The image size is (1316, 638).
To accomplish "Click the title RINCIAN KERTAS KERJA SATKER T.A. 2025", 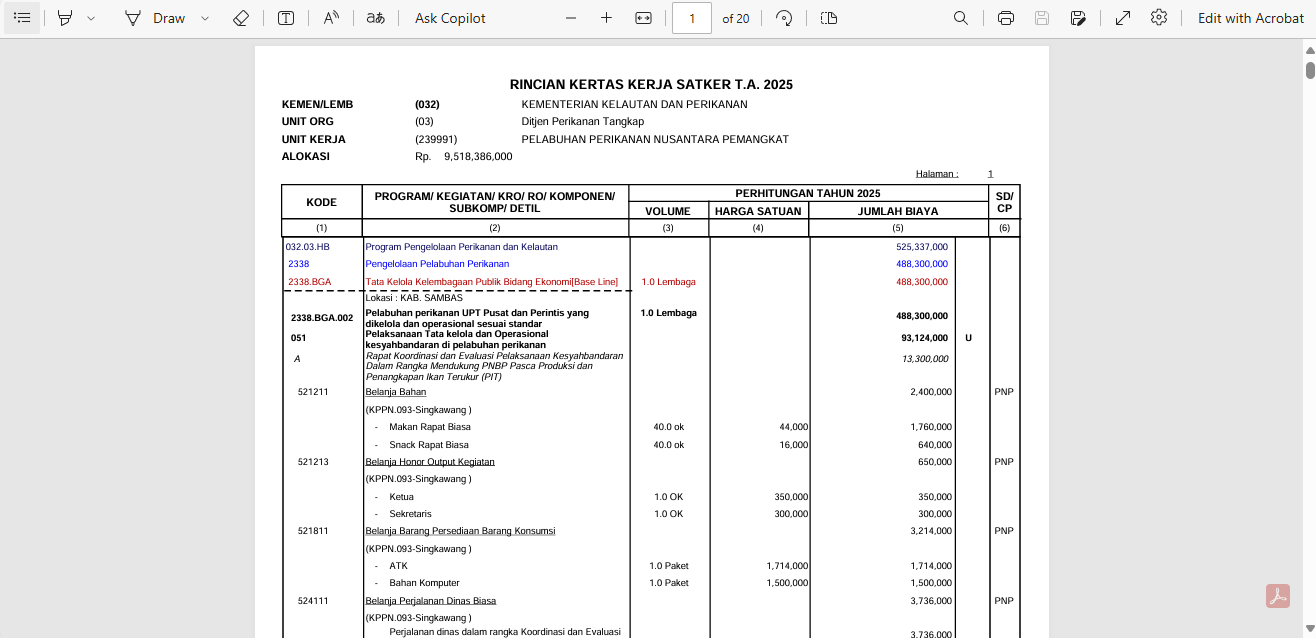I will tap(651, 85).
